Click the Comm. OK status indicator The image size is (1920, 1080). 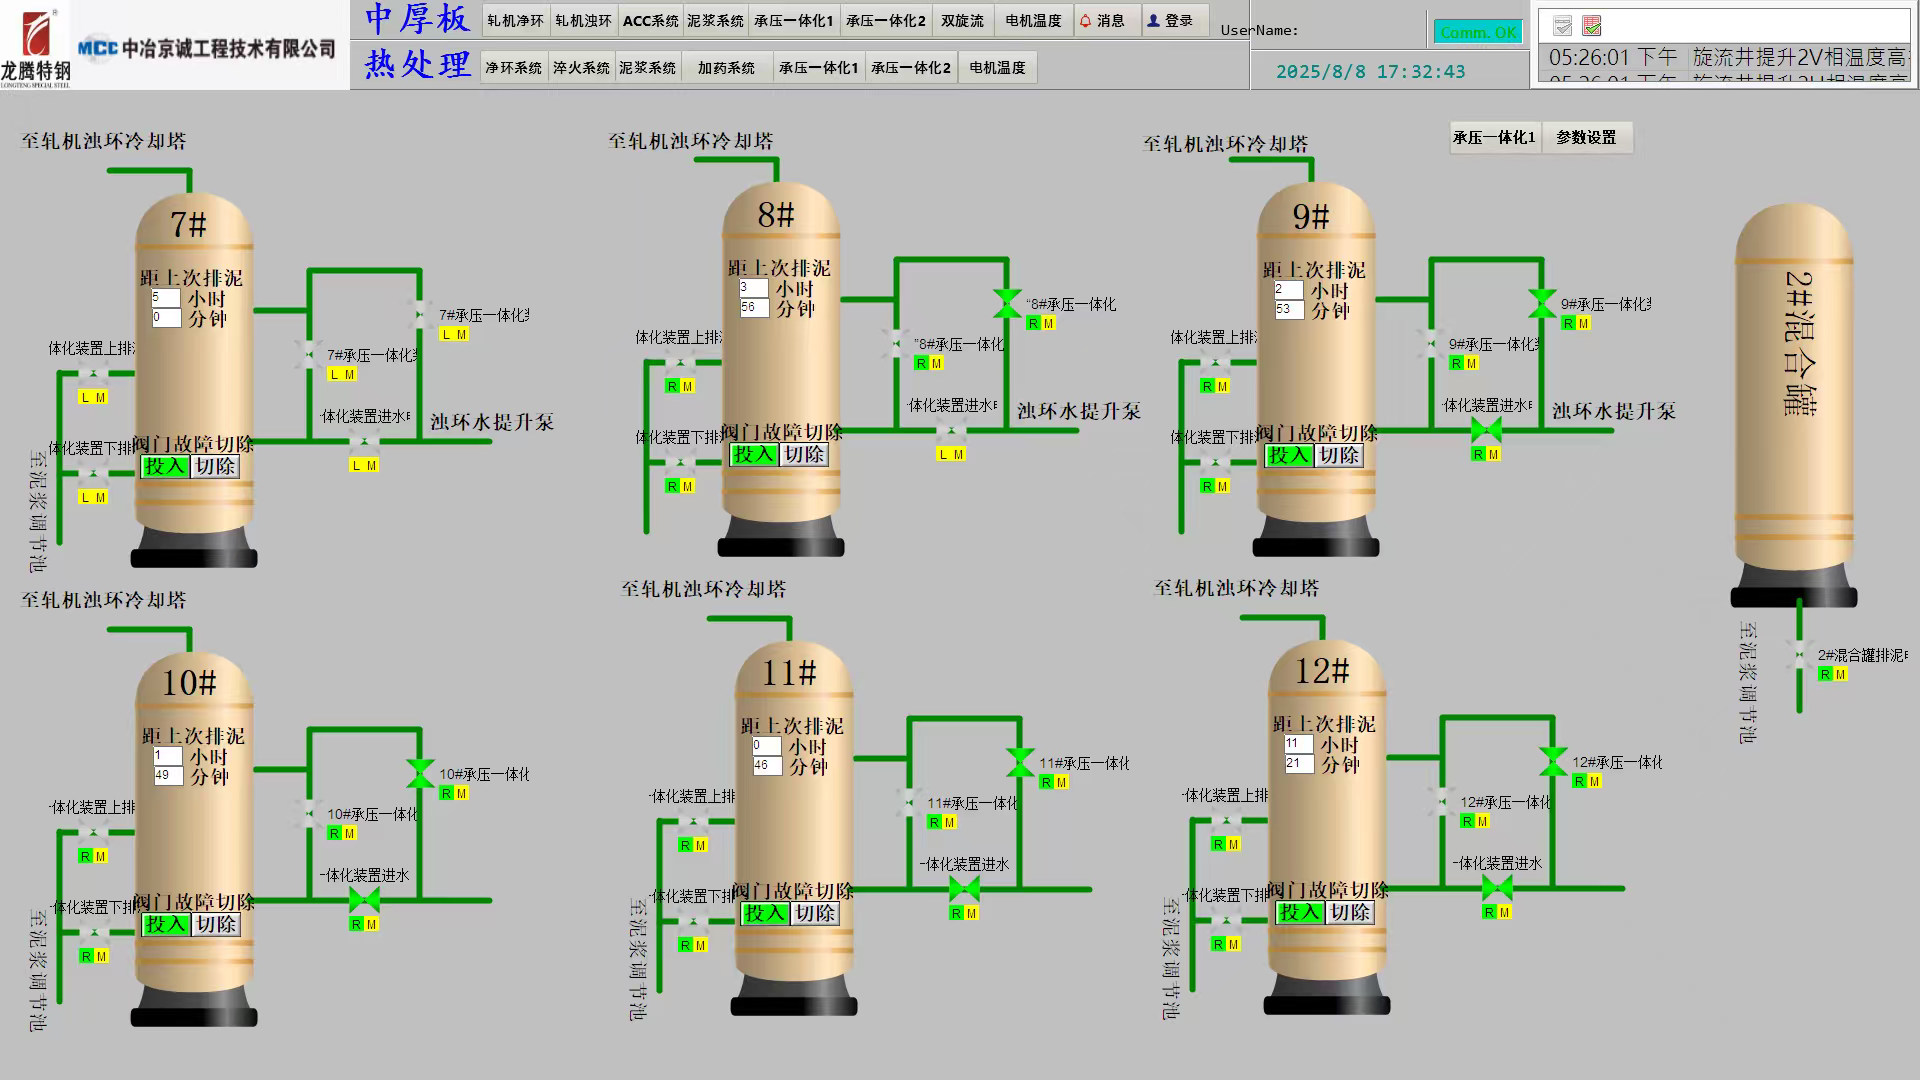[1478, 33]
